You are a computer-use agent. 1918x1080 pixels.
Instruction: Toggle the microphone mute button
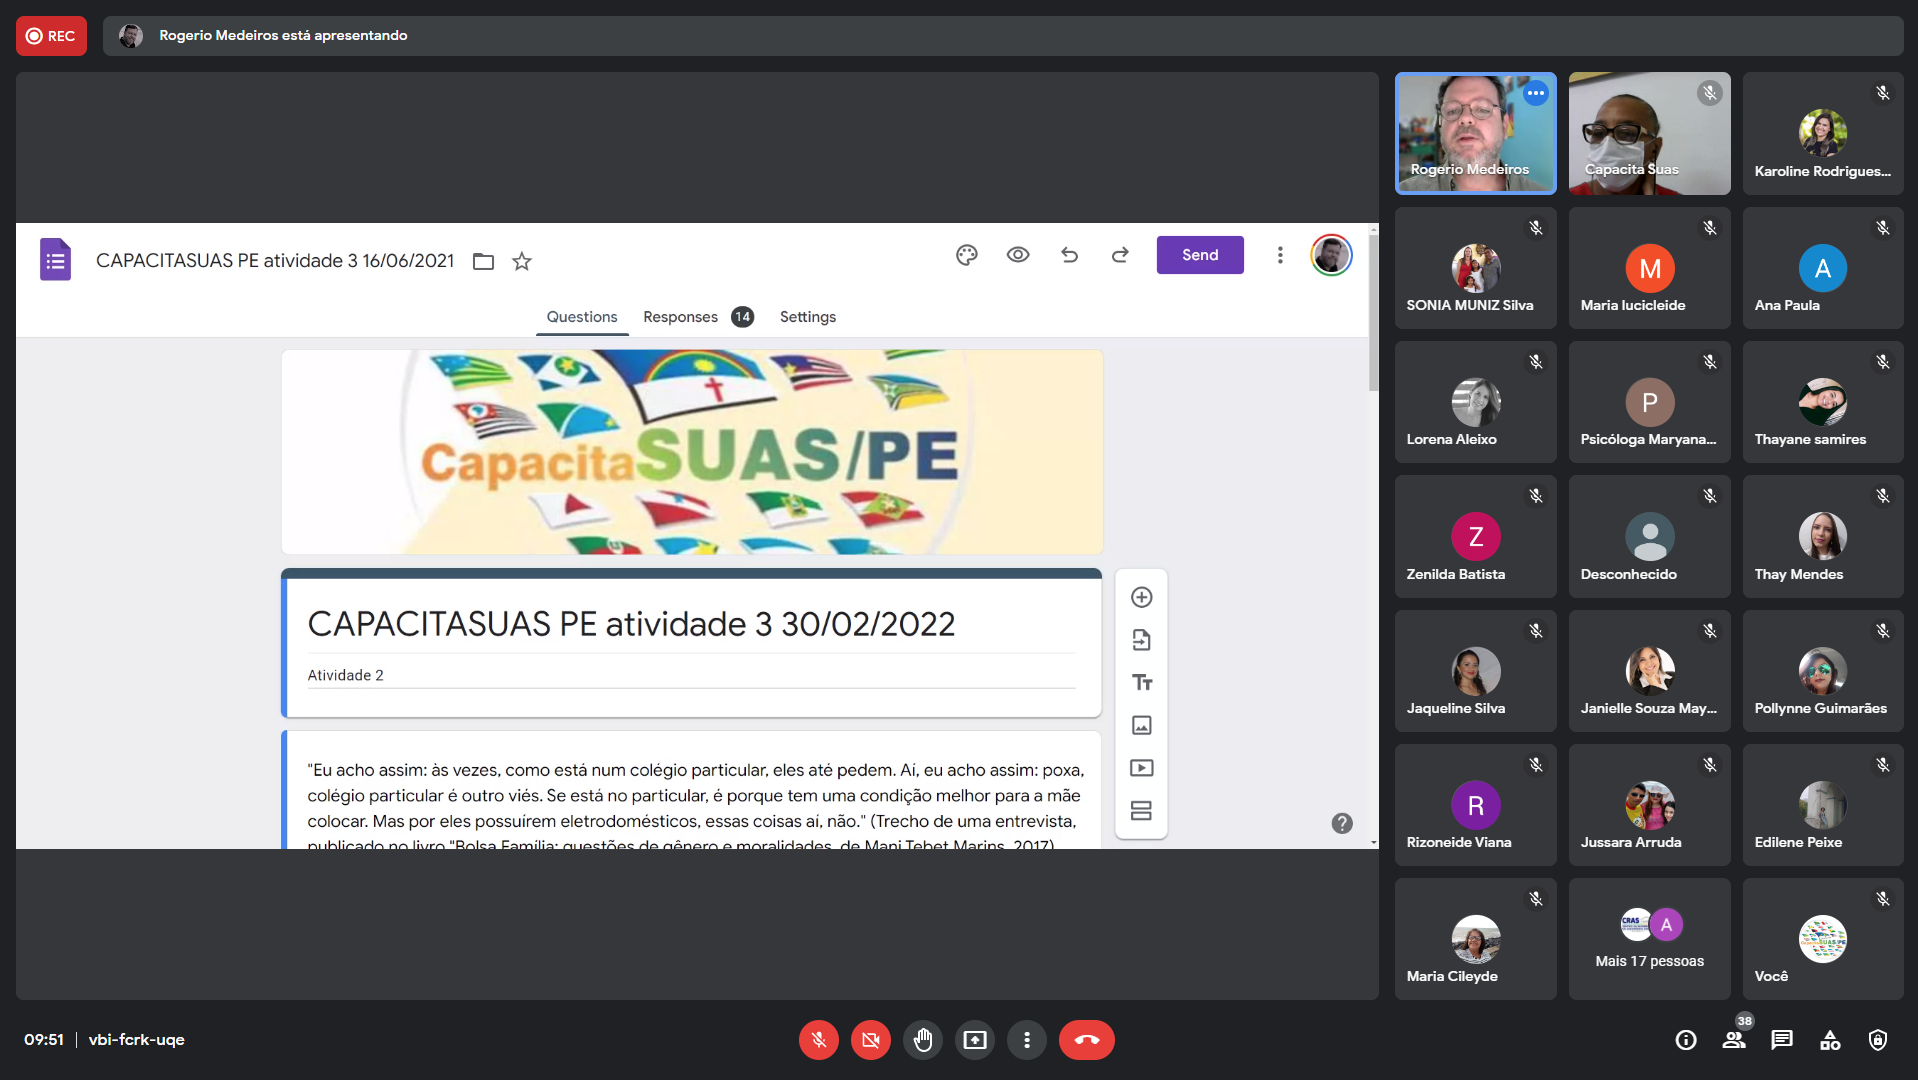coord(818,1040)
